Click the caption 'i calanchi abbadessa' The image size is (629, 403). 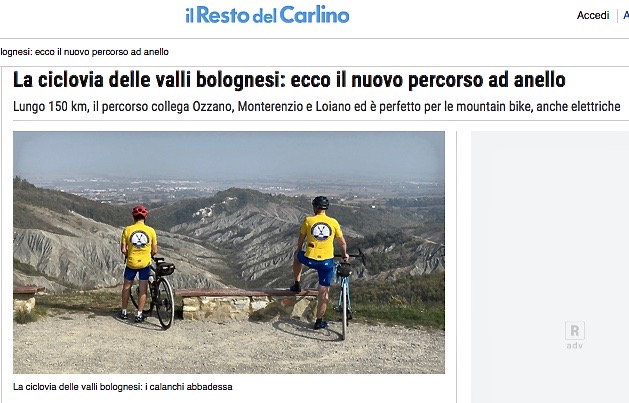coord(189,387)
